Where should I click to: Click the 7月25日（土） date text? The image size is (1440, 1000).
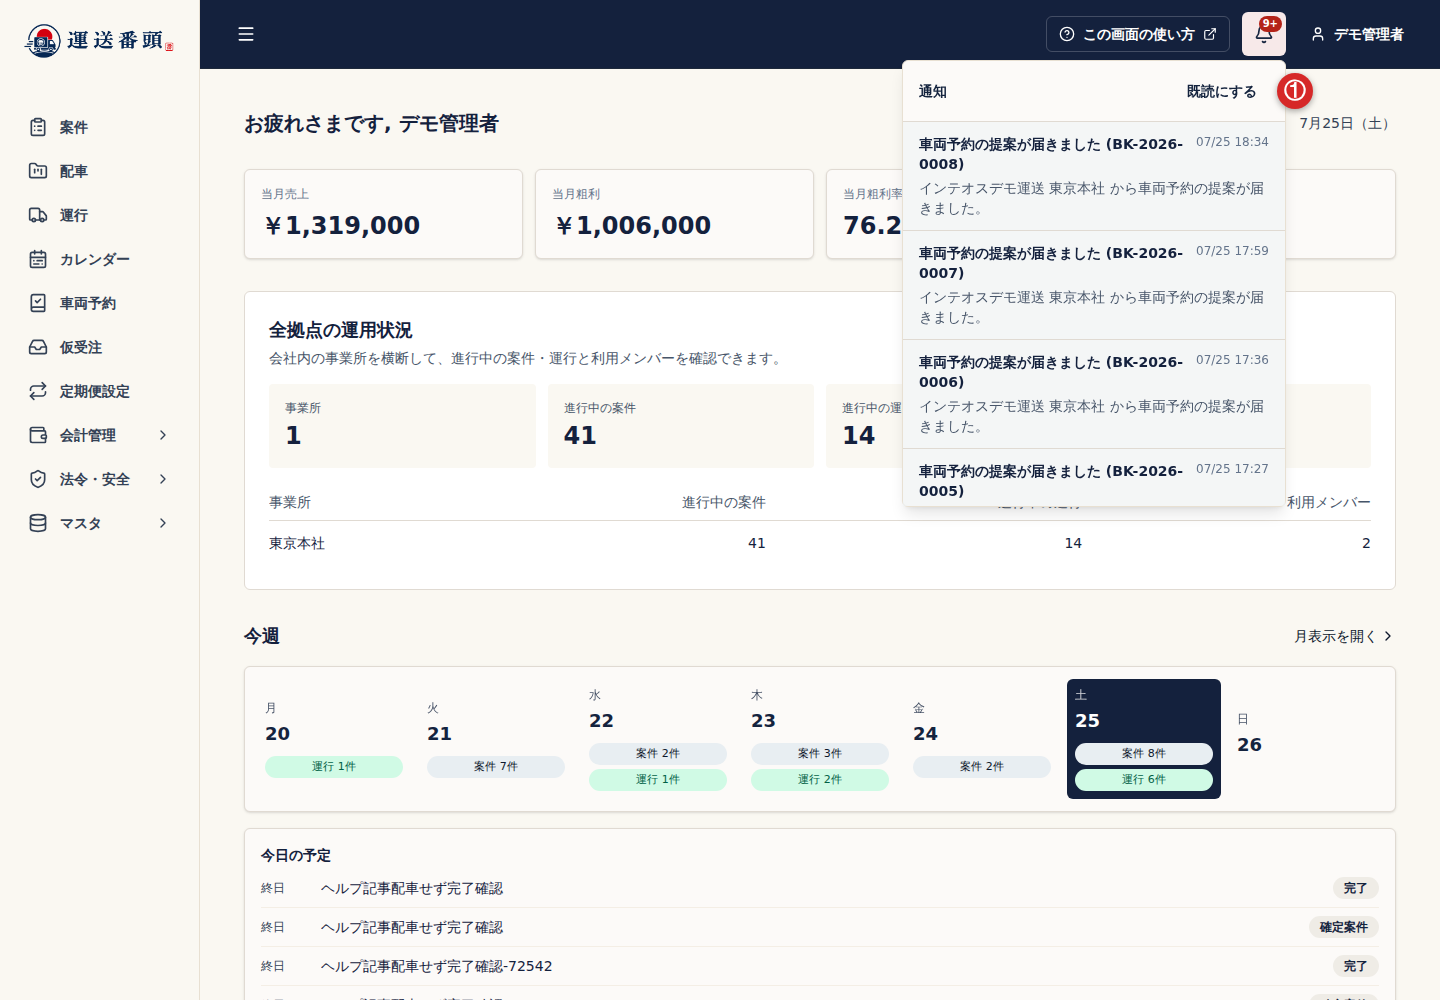[x=1347, y=124]
